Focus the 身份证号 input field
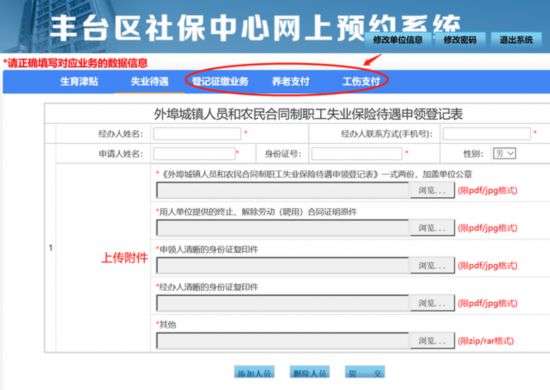 tap(357, 154)
